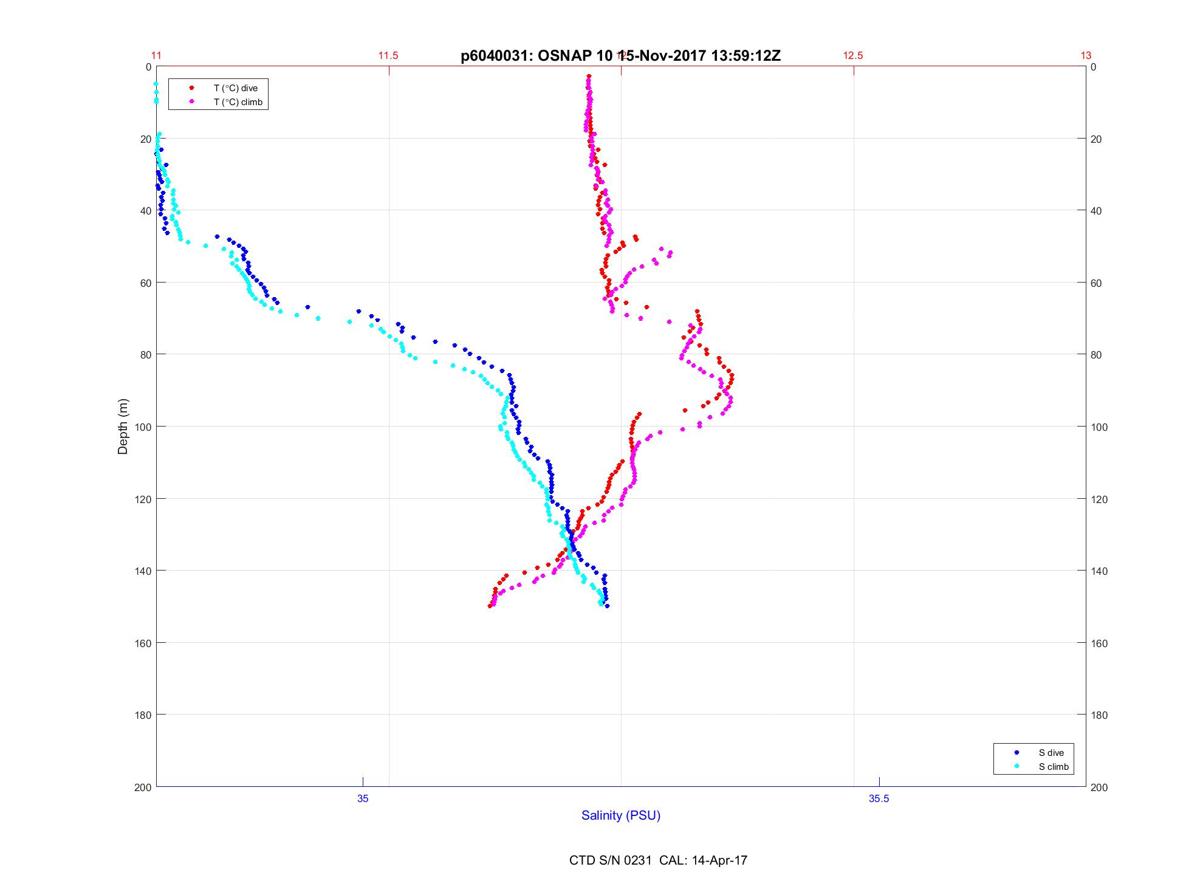Click the dark blue marker in the salinity legend
1200x885 pixels.
tap(1016, 752)
